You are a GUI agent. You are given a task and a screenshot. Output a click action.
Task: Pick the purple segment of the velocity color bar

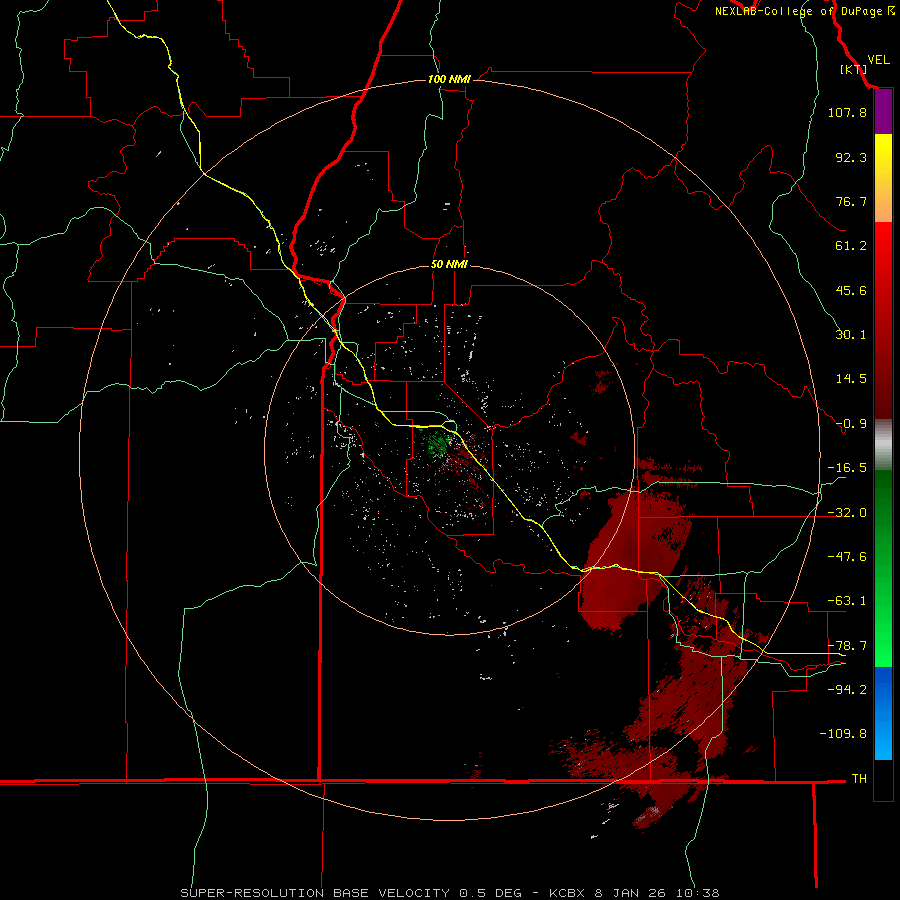883,112
